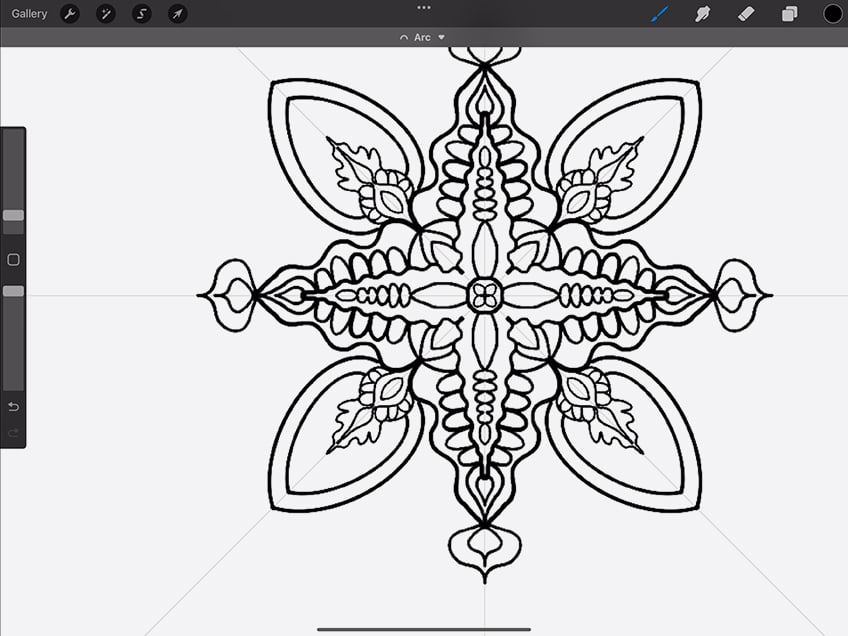848x636 pixels.
Task: Activate the Selection tool
Action: click(142, 14)
